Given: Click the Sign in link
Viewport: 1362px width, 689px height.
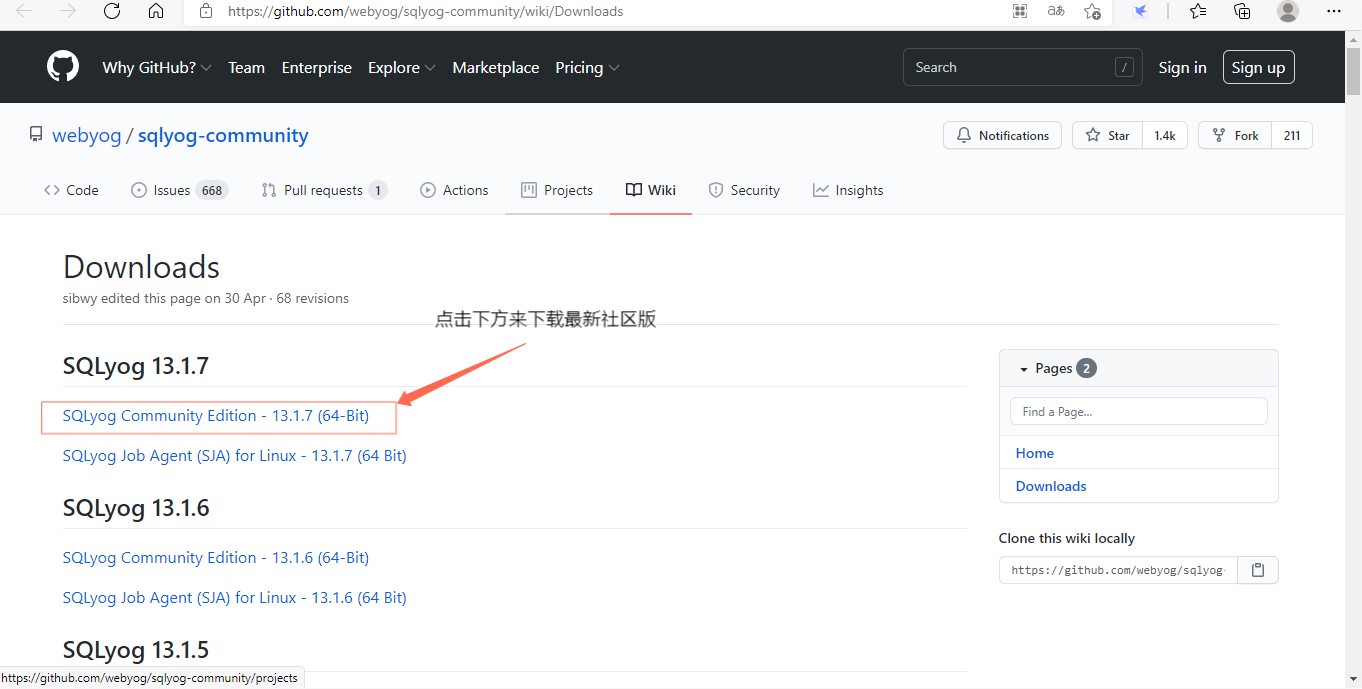Looking at the screenshot, I should [1182, 68].
